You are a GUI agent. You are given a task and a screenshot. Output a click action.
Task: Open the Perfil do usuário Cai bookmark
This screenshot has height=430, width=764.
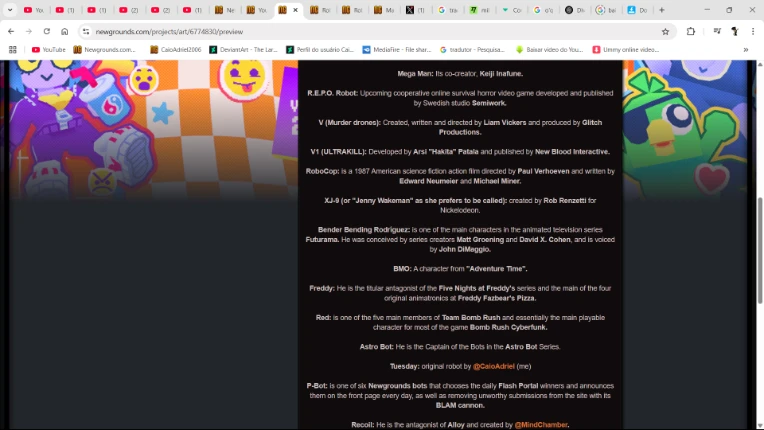320,50
